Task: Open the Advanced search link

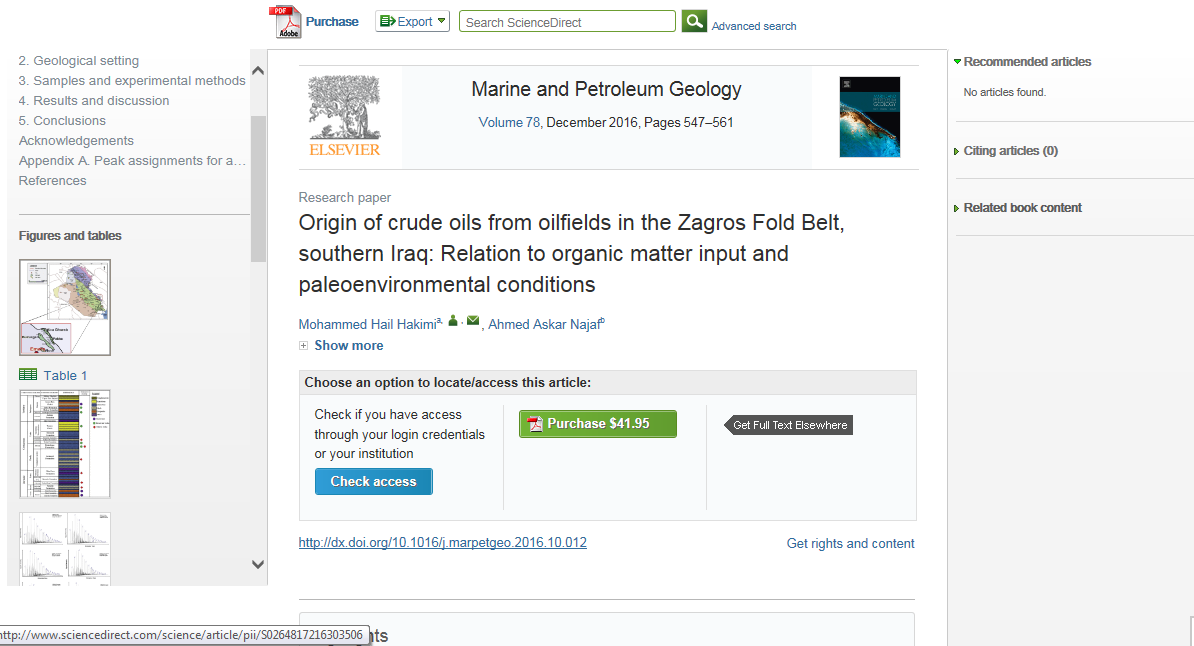Action: coord(754,26)
